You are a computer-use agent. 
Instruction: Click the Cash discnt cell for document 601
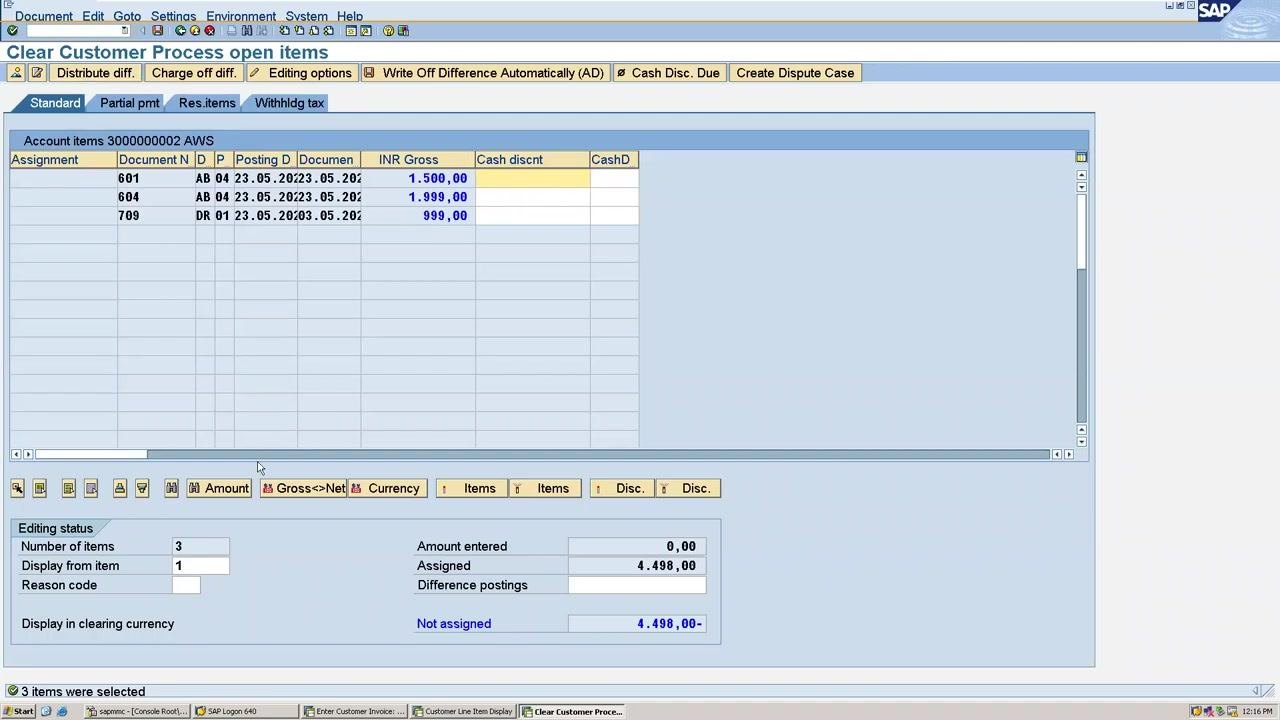click(532, 178)
